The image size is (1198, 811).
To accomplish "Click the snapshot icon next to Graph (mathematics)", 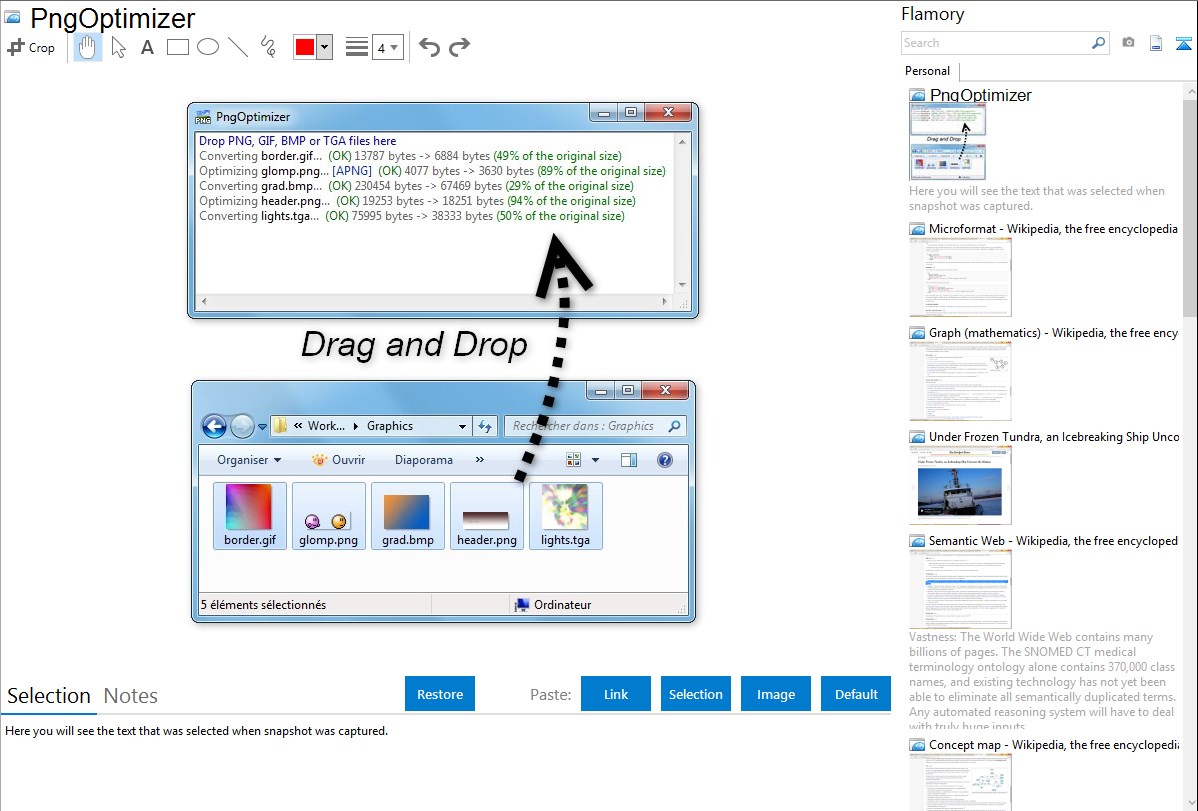I will (917, 333).
